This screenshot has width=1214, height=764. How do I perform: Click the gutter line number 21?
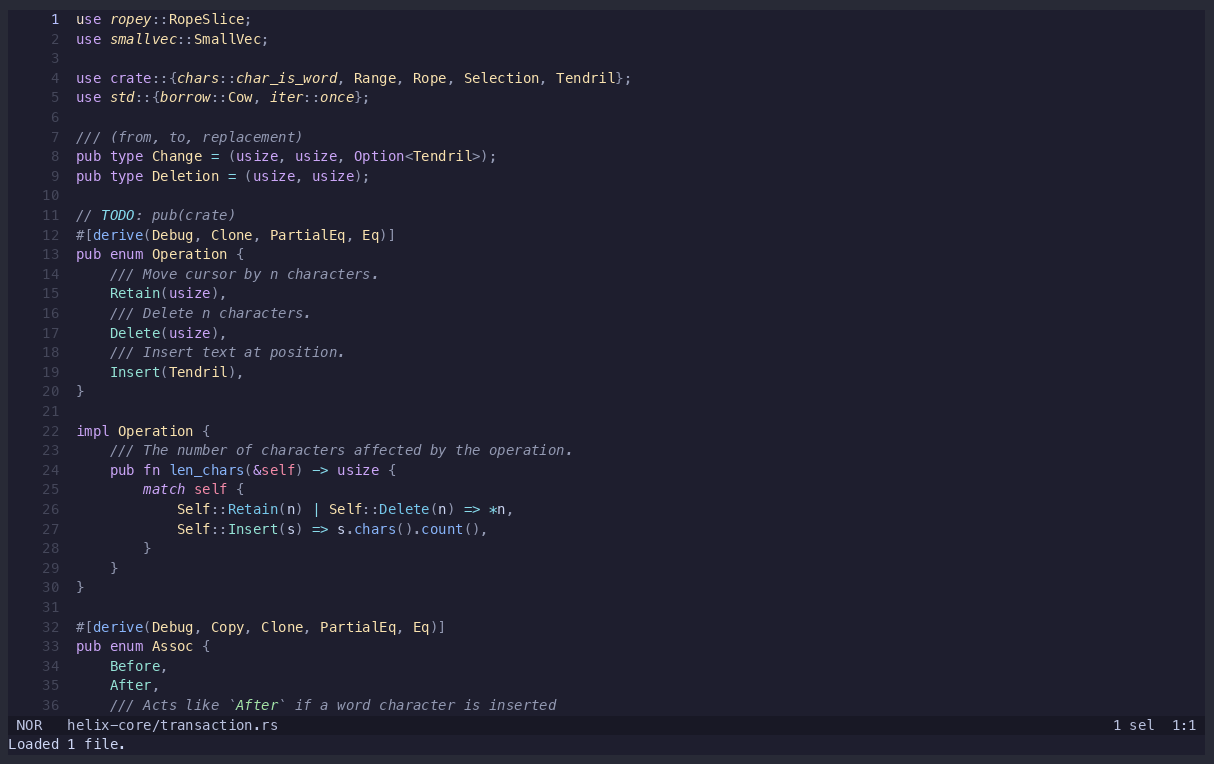pos(51,411)
